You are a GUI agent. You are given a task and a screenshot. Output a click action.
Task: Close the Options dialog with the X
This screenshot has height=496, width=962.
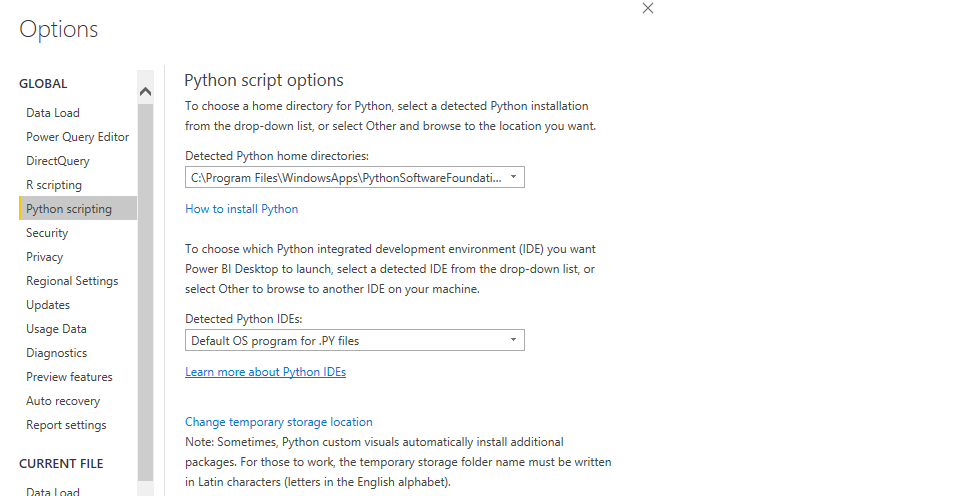[648, 8]
